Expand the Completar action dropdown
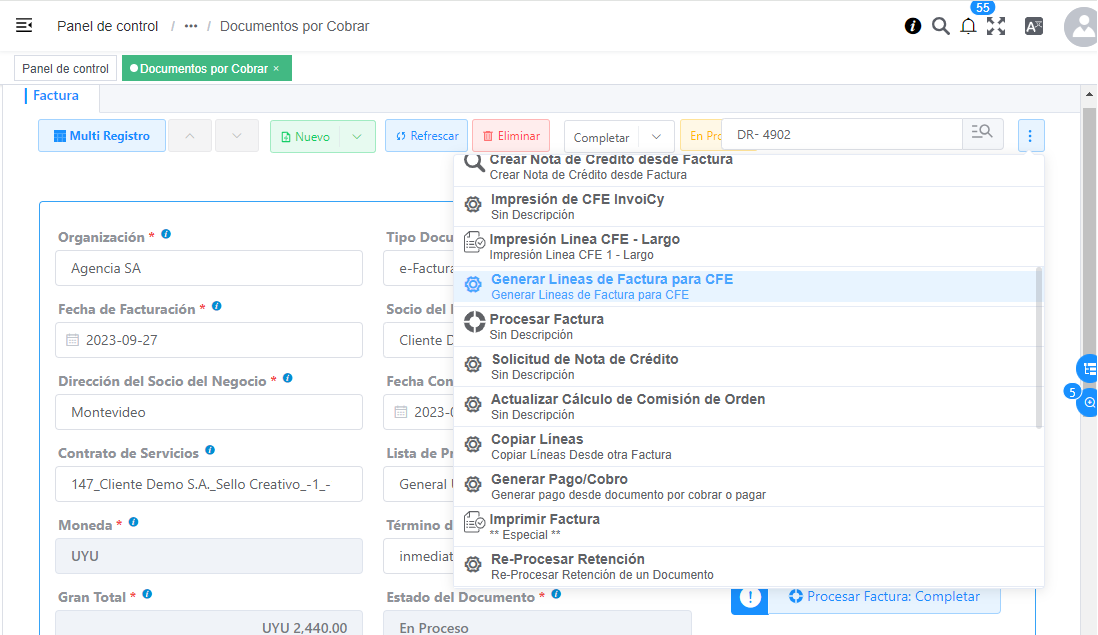This screenshot has width=1098, height=635. click(x=656, y=137)
